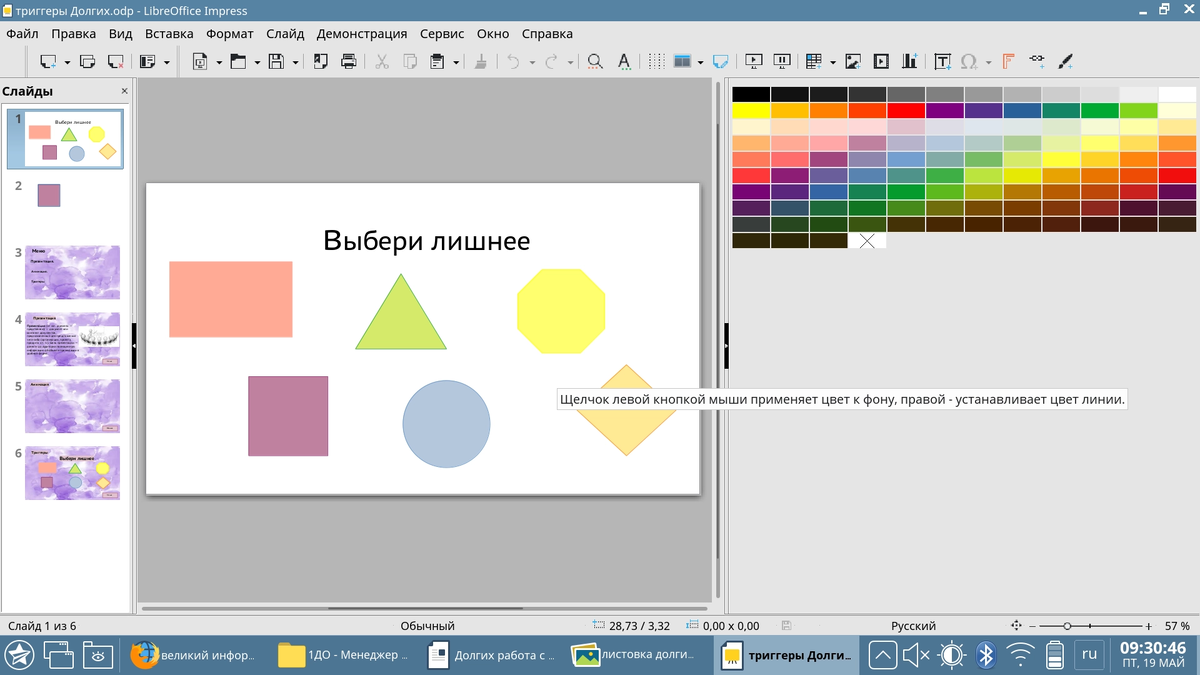Click the Insert Fontwork Text icon
1200x675 pixels.
1008,61
